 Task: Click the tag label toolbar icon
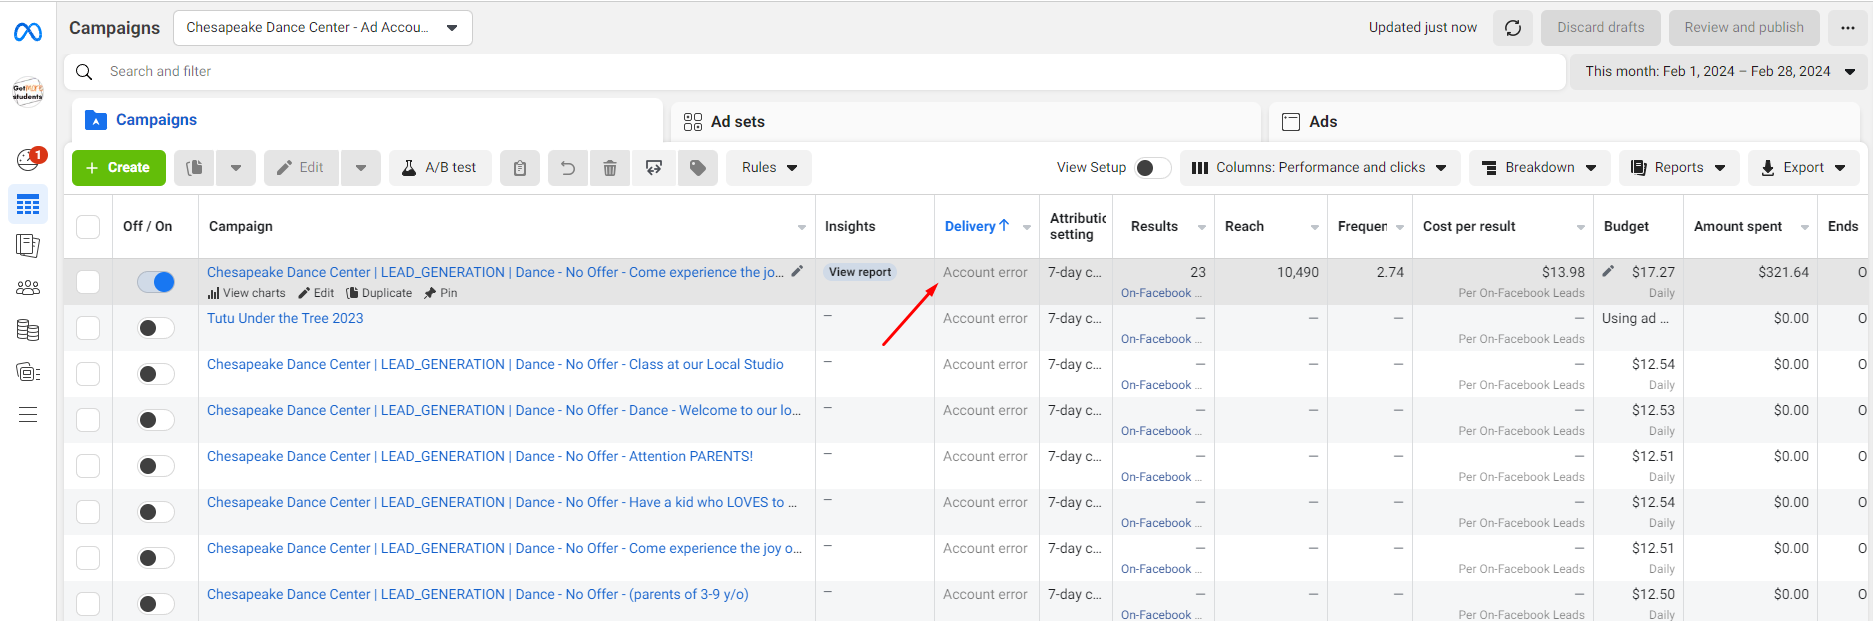(698, 168)
